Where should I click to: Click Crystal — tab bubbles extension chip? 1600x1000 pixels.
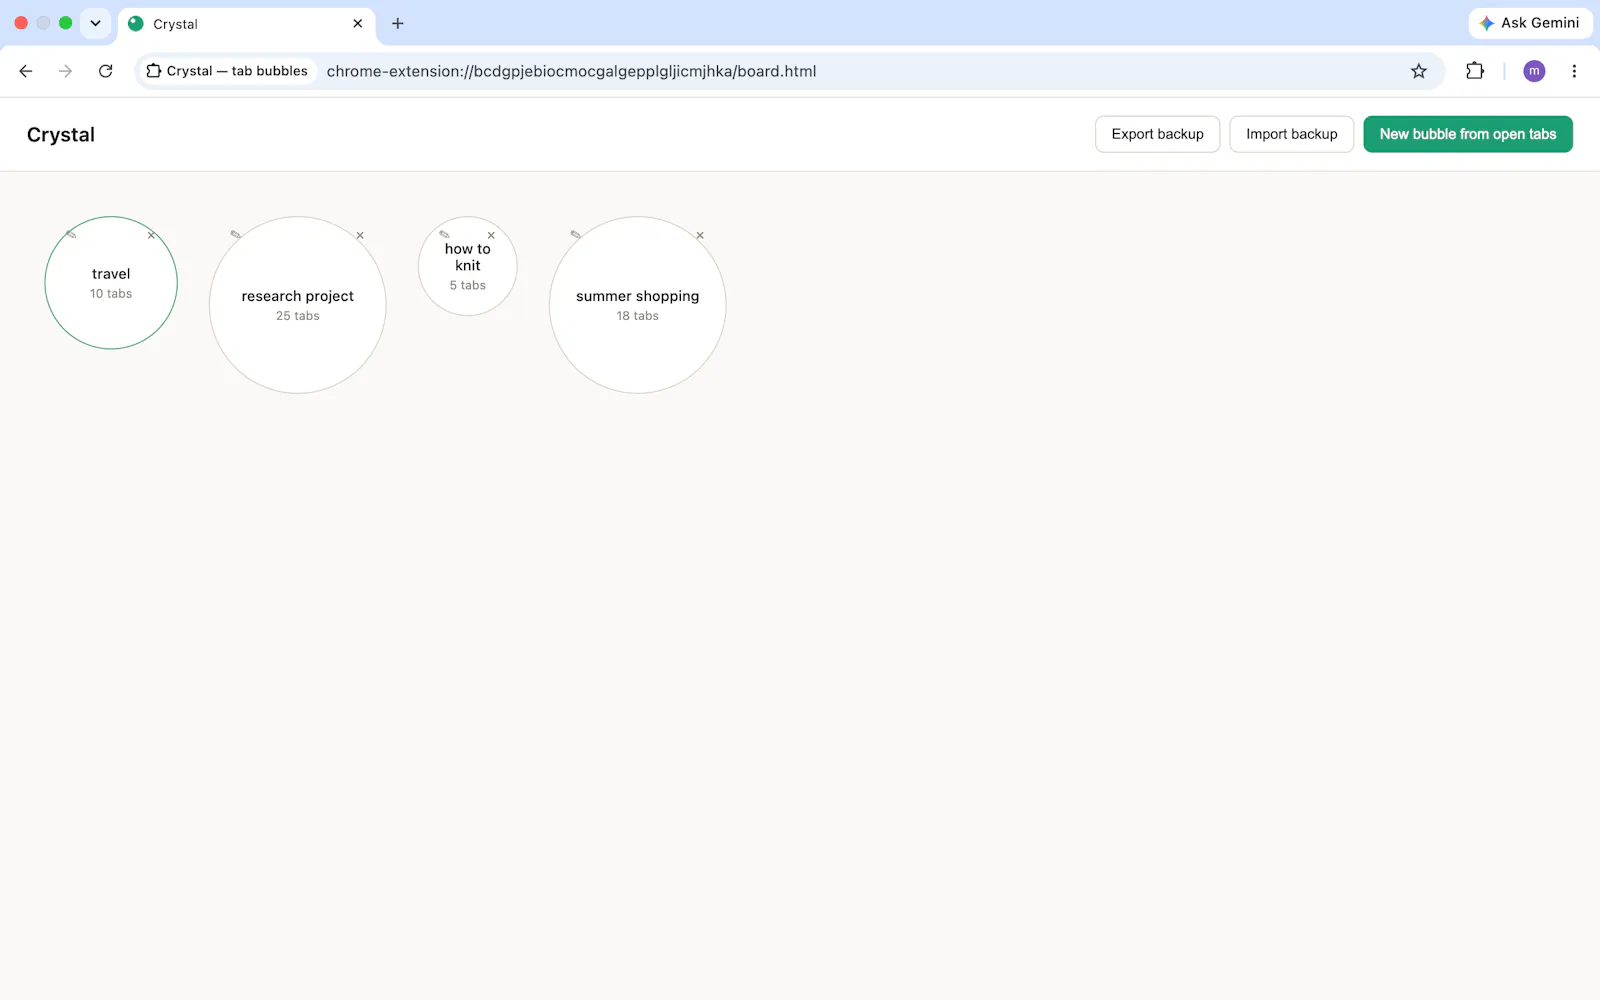click(227, 71)
